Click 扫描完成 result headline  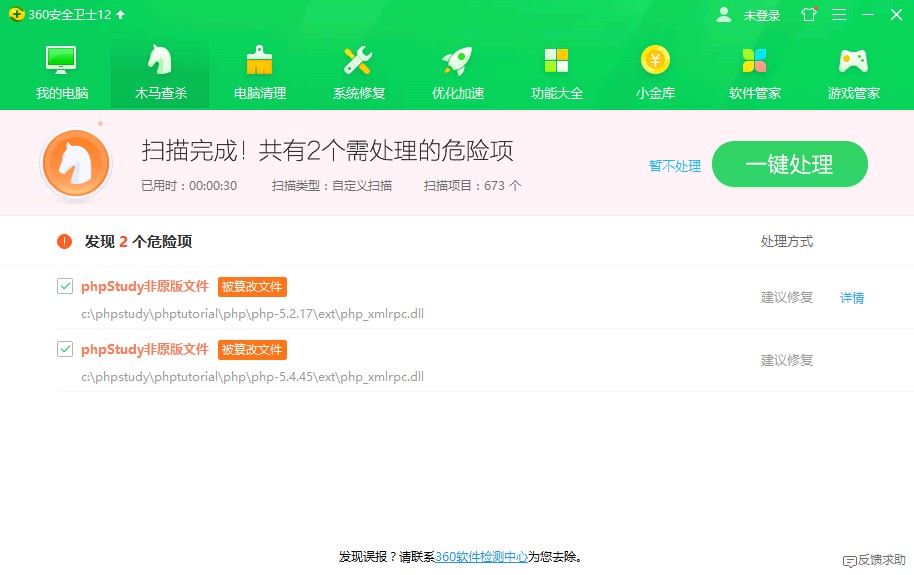[328, 151]
